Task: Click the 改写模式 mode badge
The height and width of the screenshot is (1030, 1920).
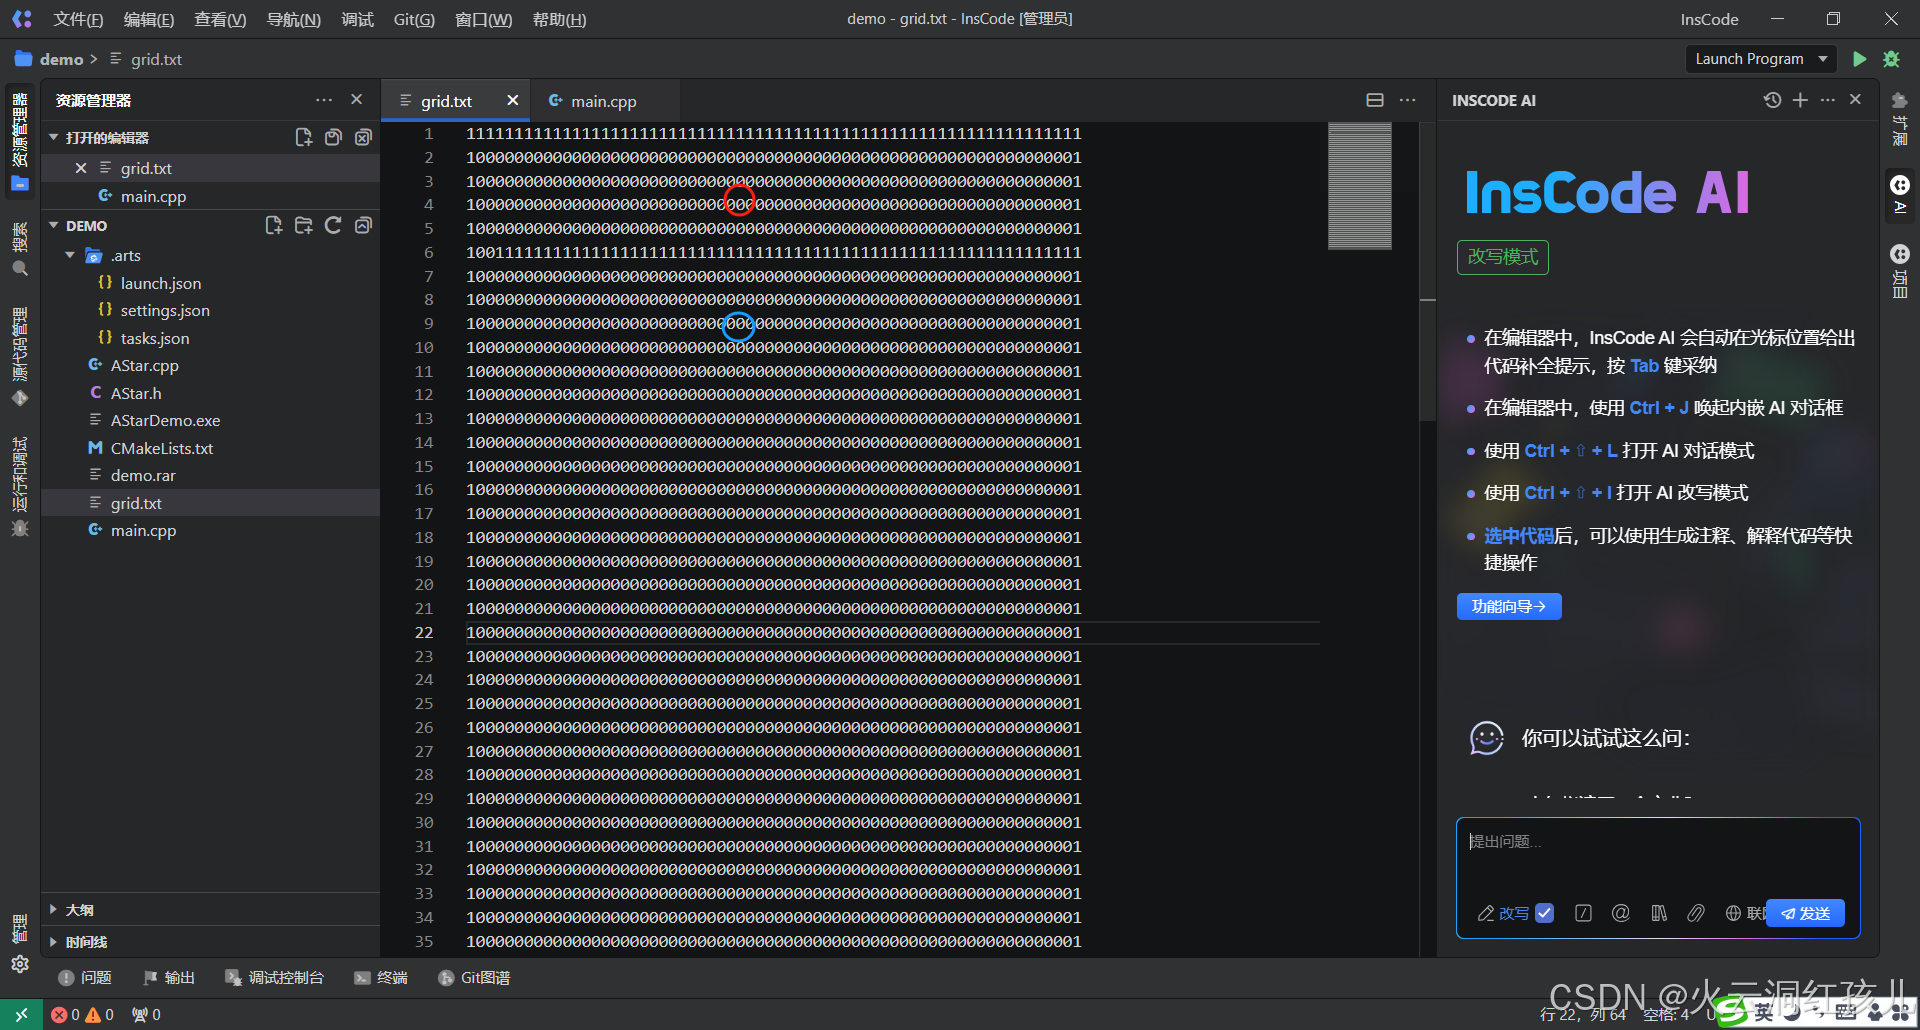Action: pos(1503,257)
